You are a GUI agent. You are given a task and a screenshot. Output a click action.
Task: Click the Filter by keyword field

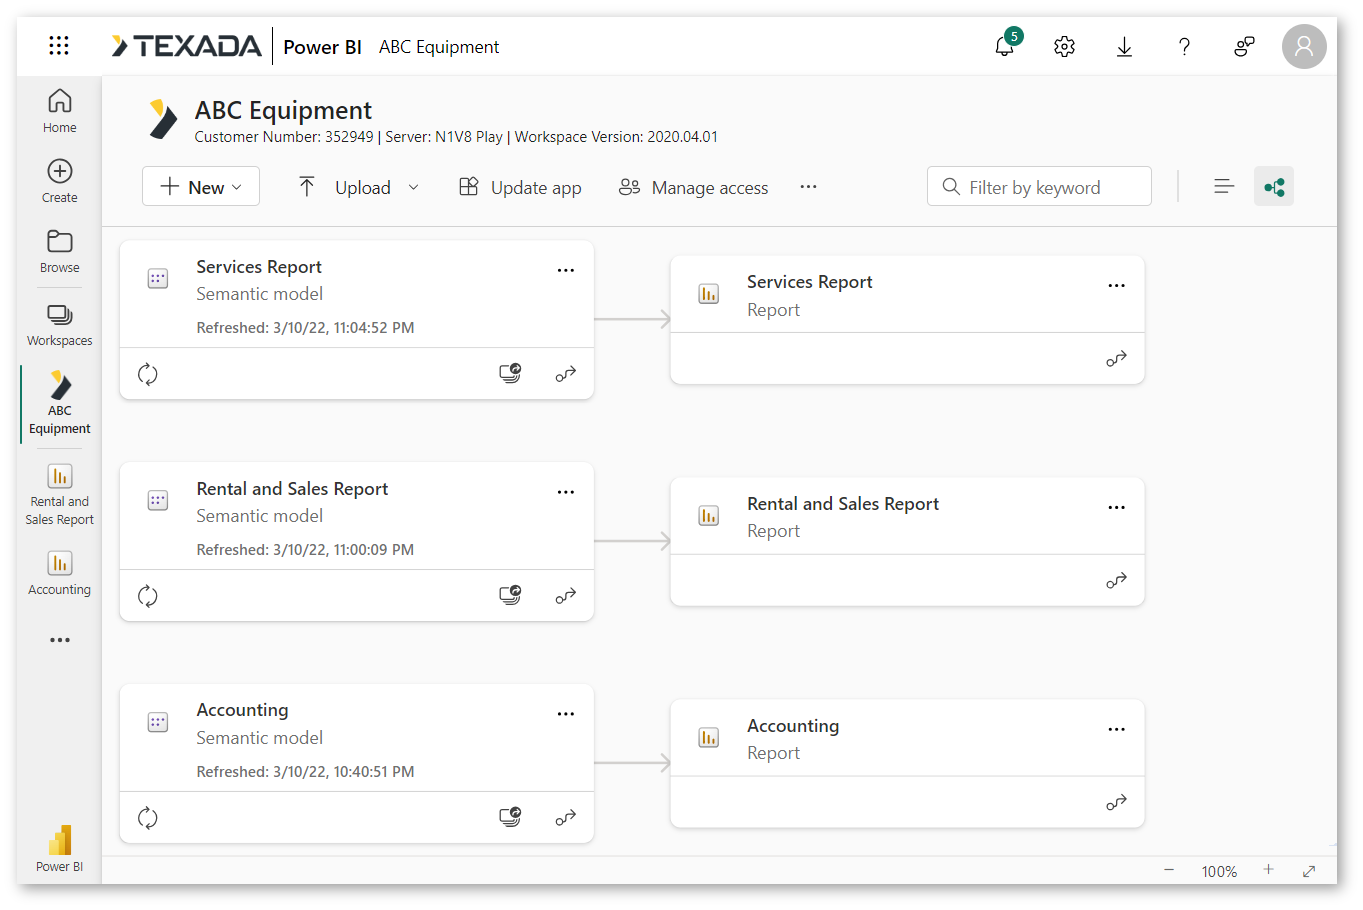pos(1039,186)
